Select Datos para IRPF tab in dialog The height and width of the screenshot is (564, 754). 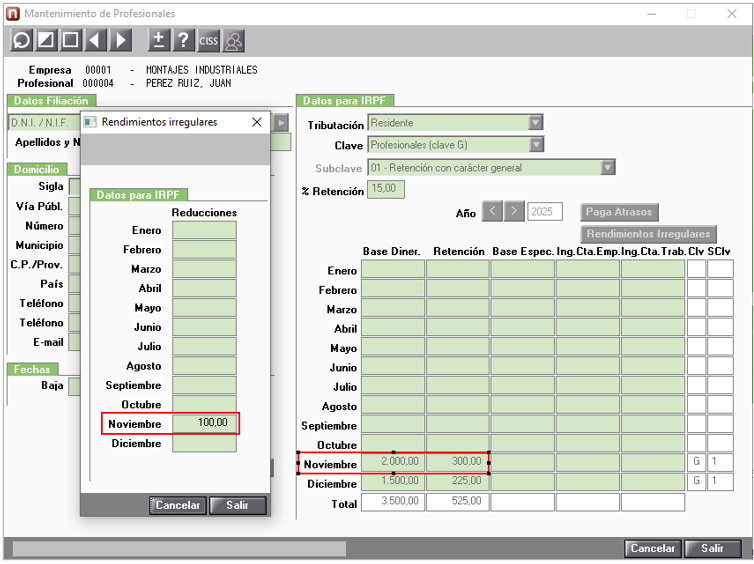tap(138, 195)
